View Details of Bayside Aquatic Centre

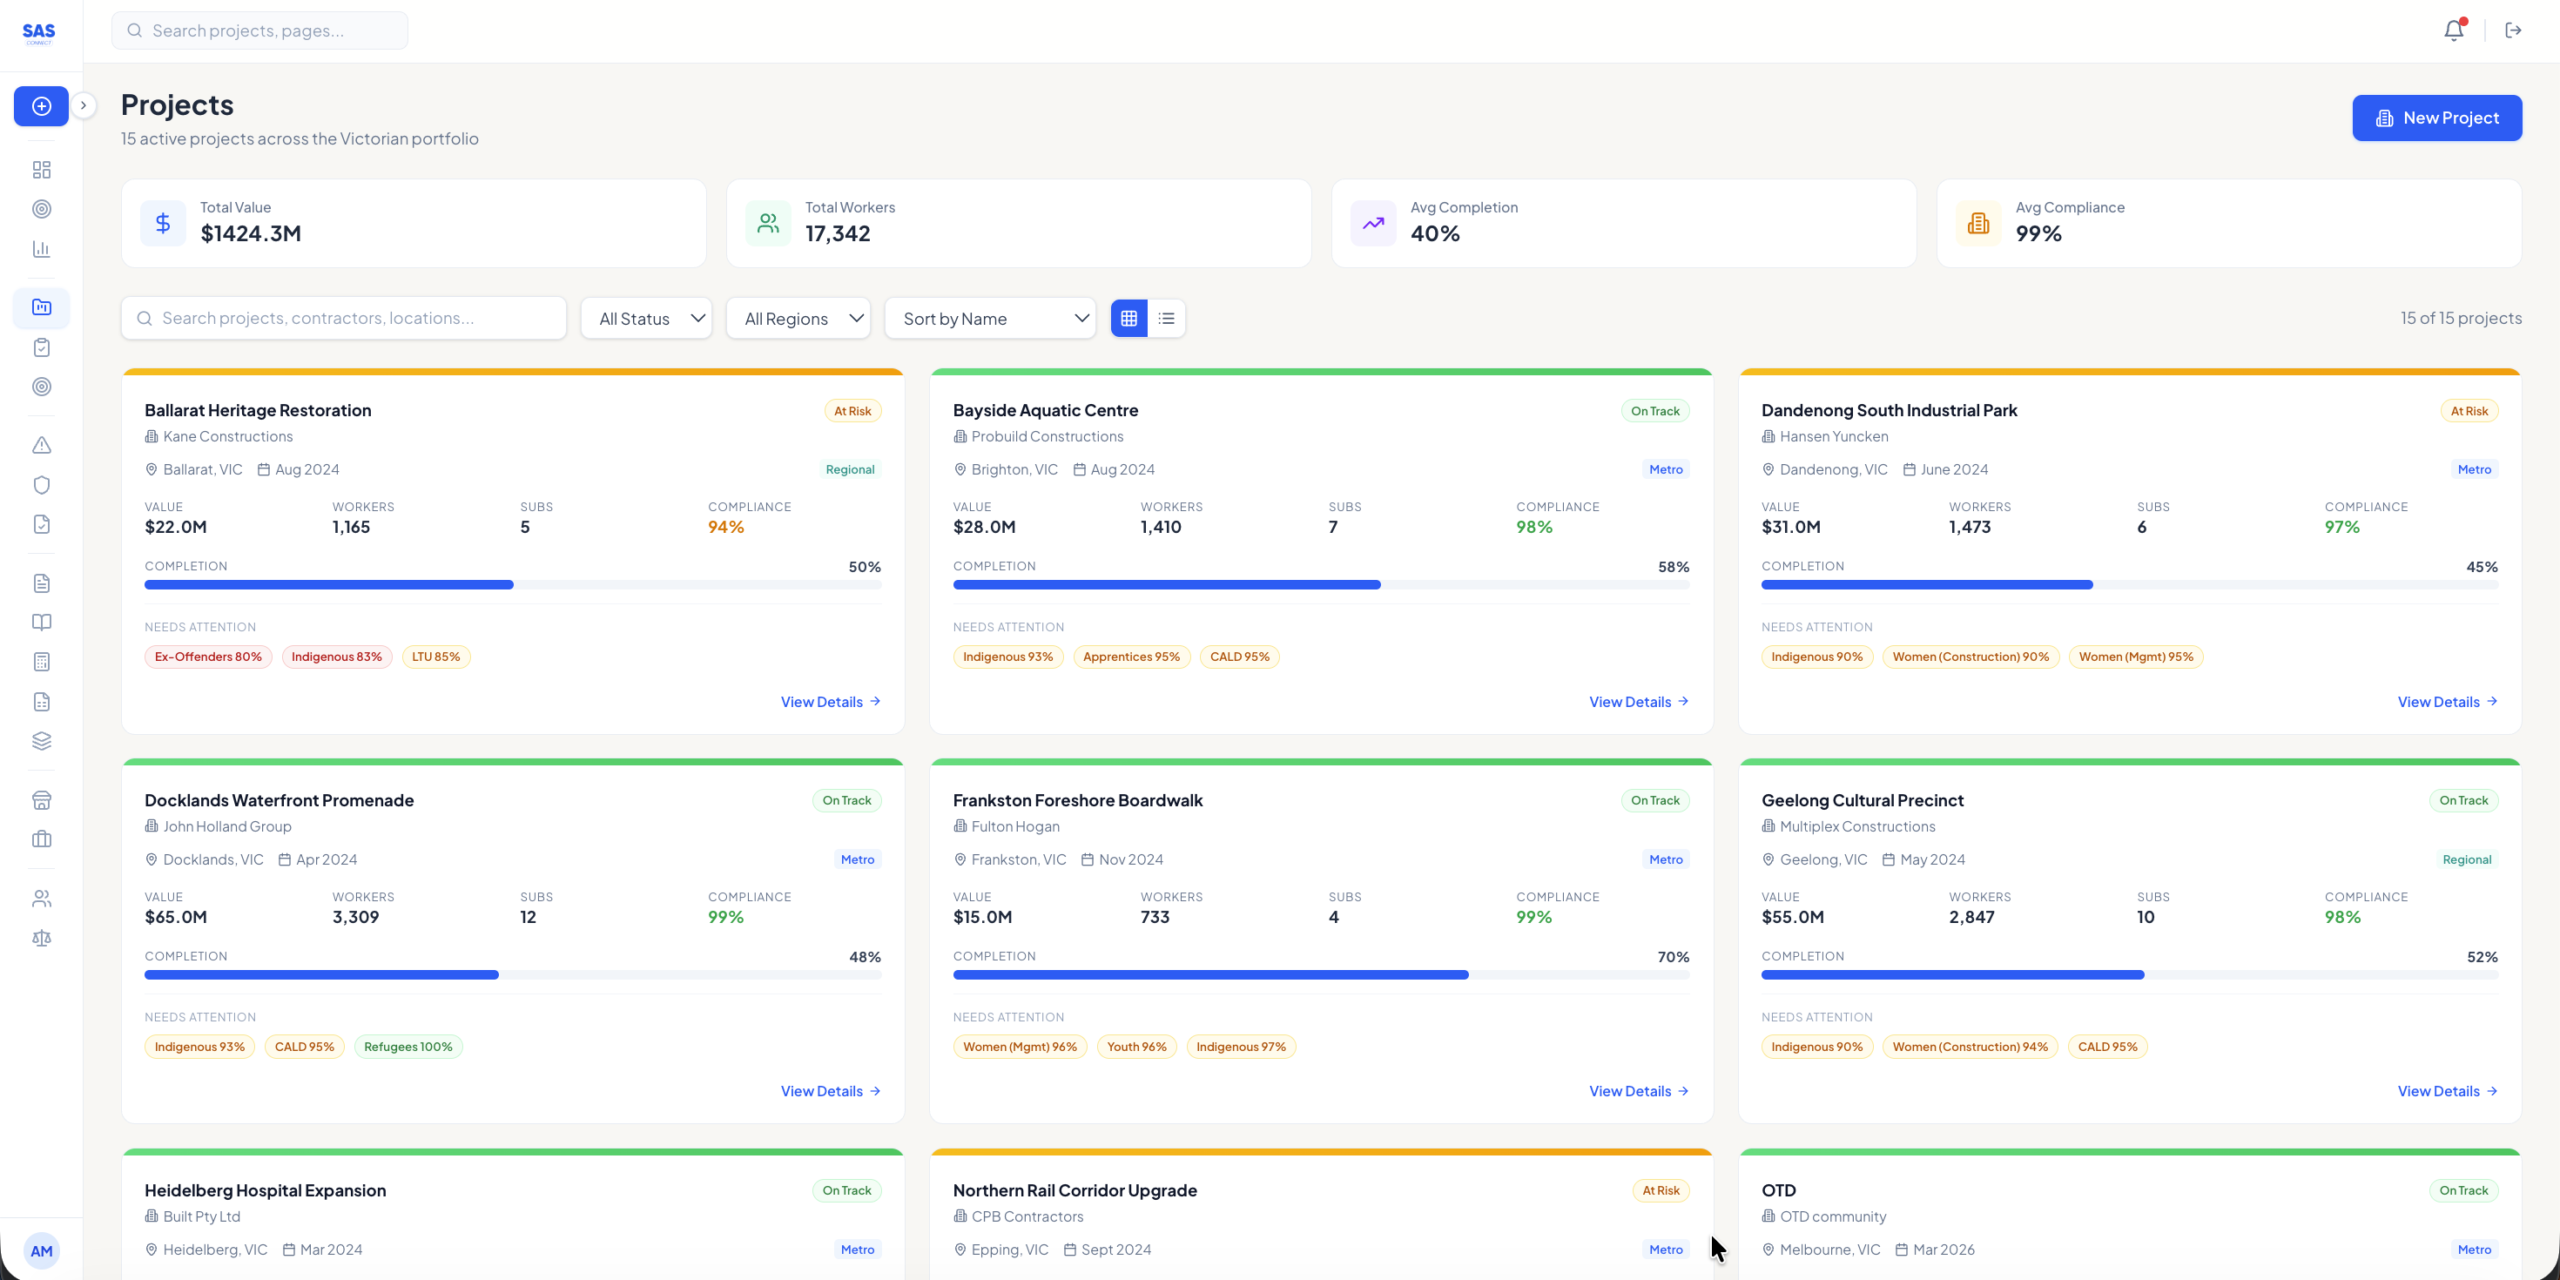[1639, 702]
